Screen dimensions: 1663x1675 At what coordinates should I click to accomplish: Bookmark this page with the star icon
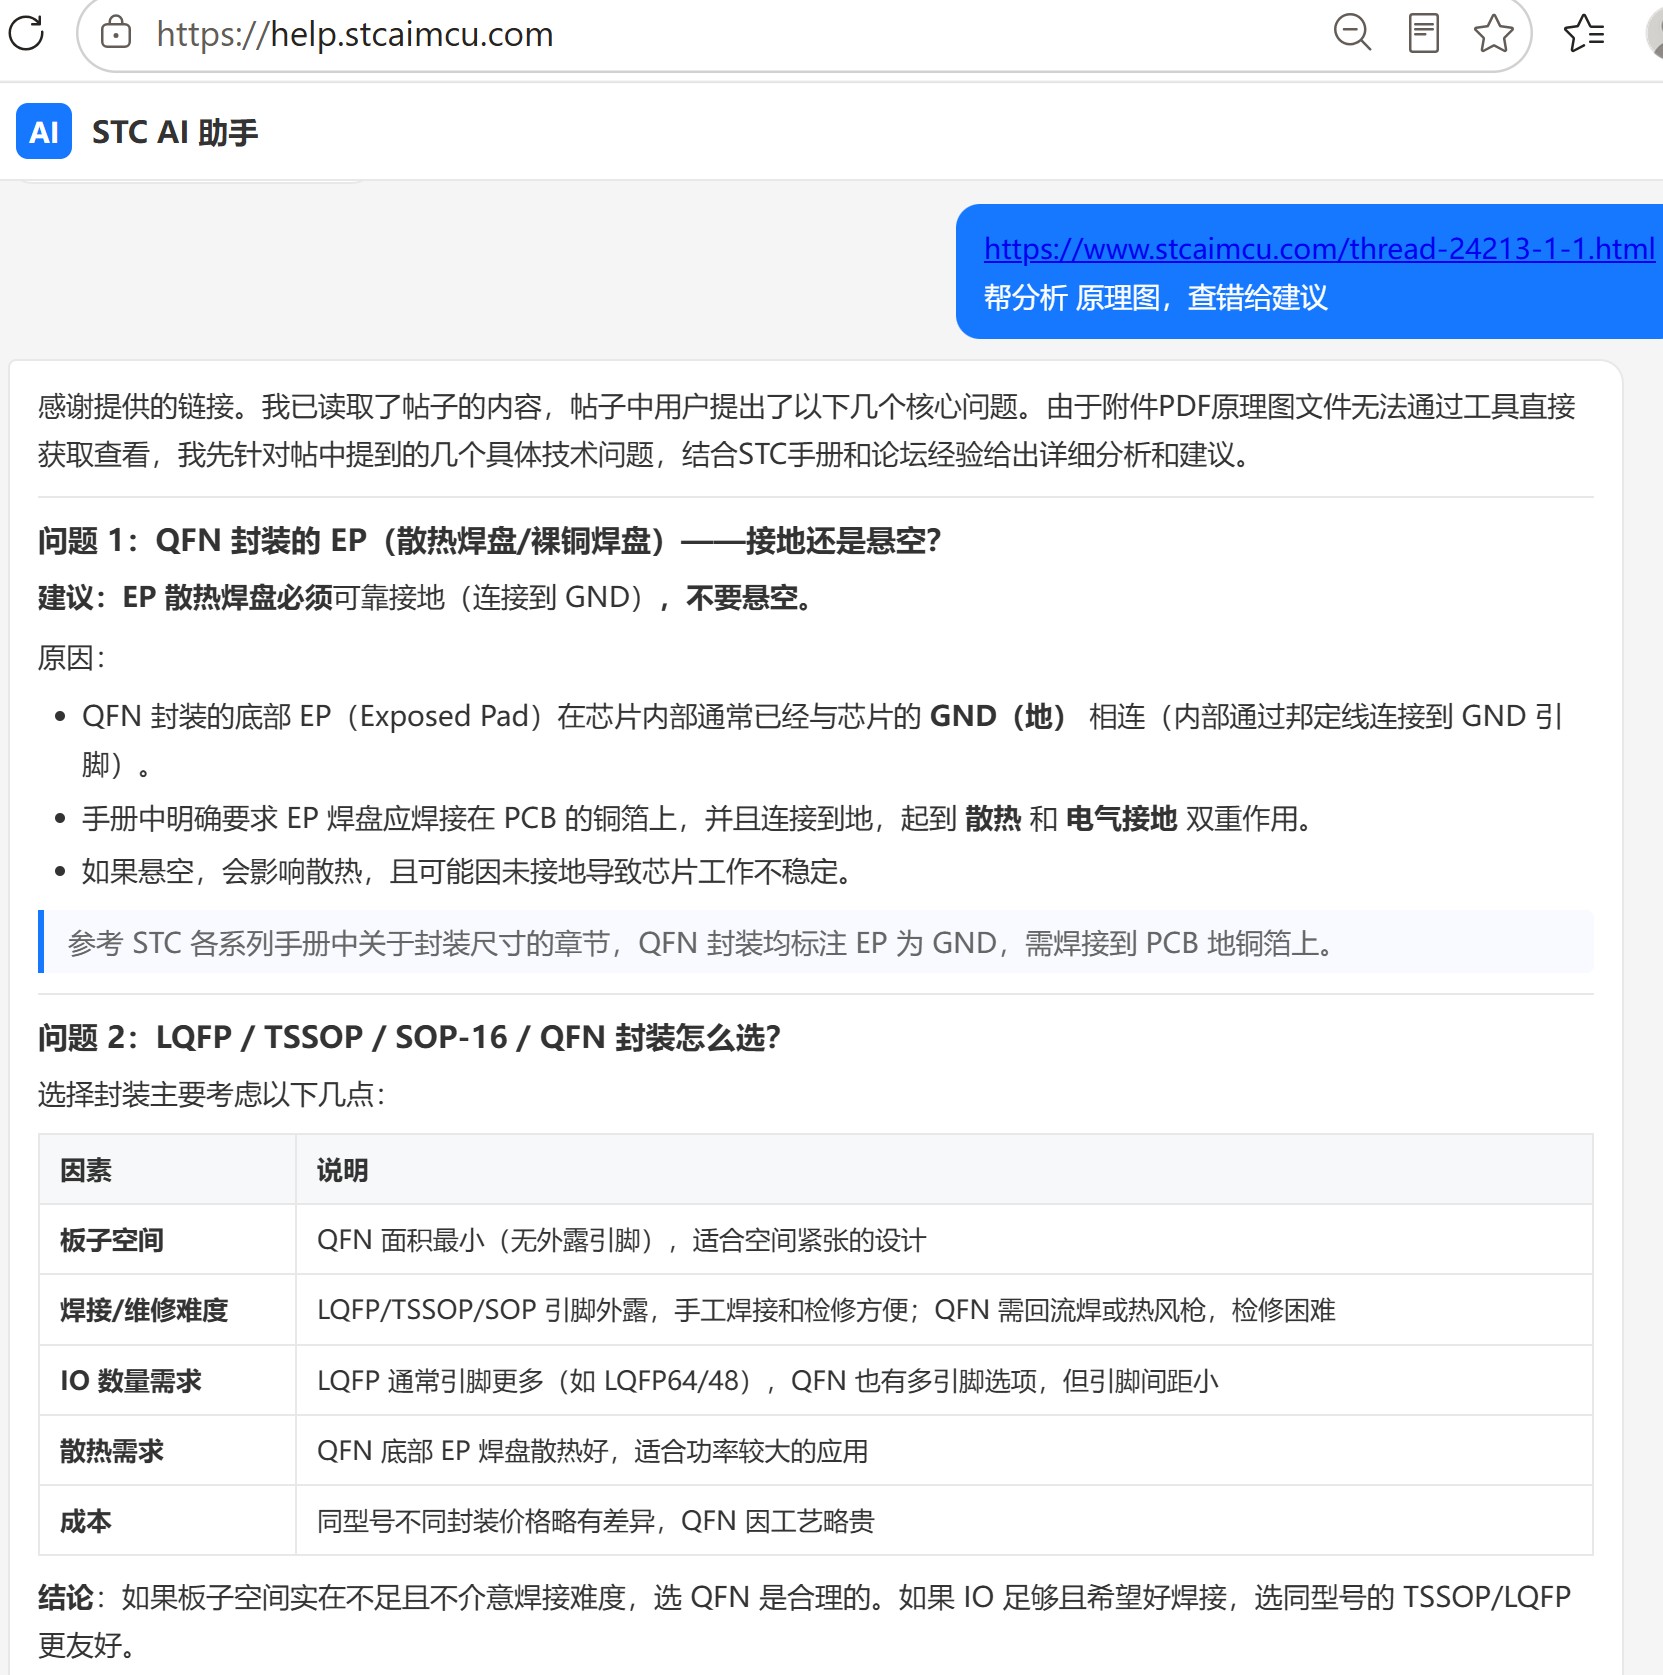coord(1493,33)
